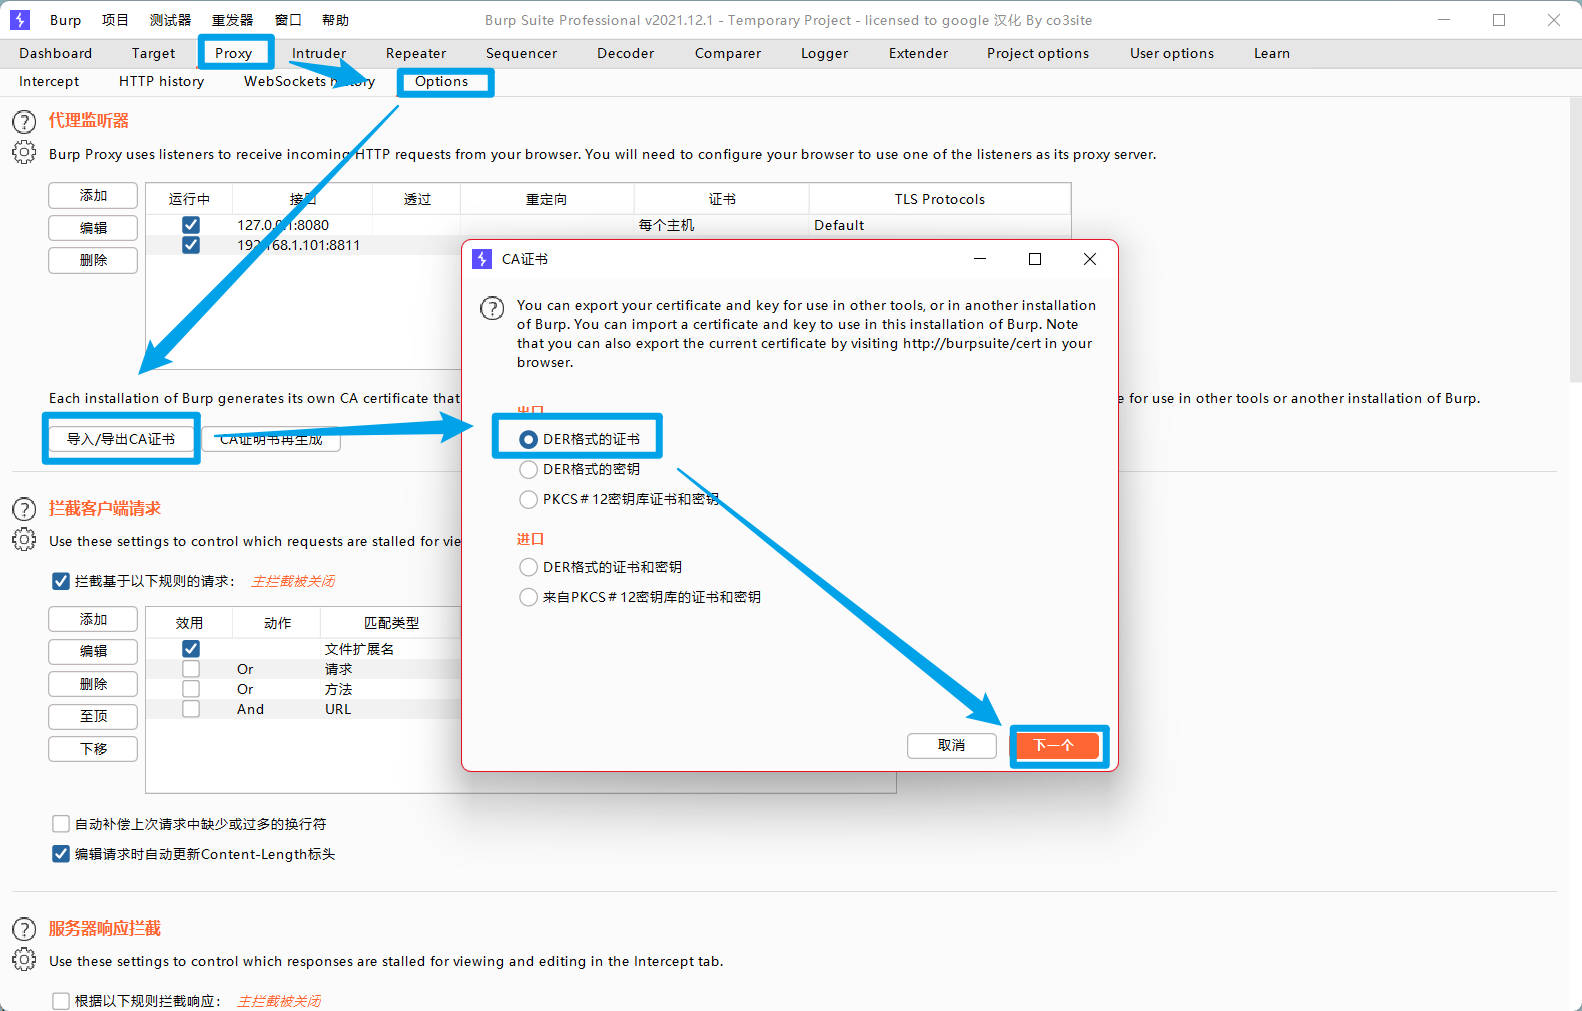Click the main window vertical scrollbar
1582x1011 pixels.
1575,240
